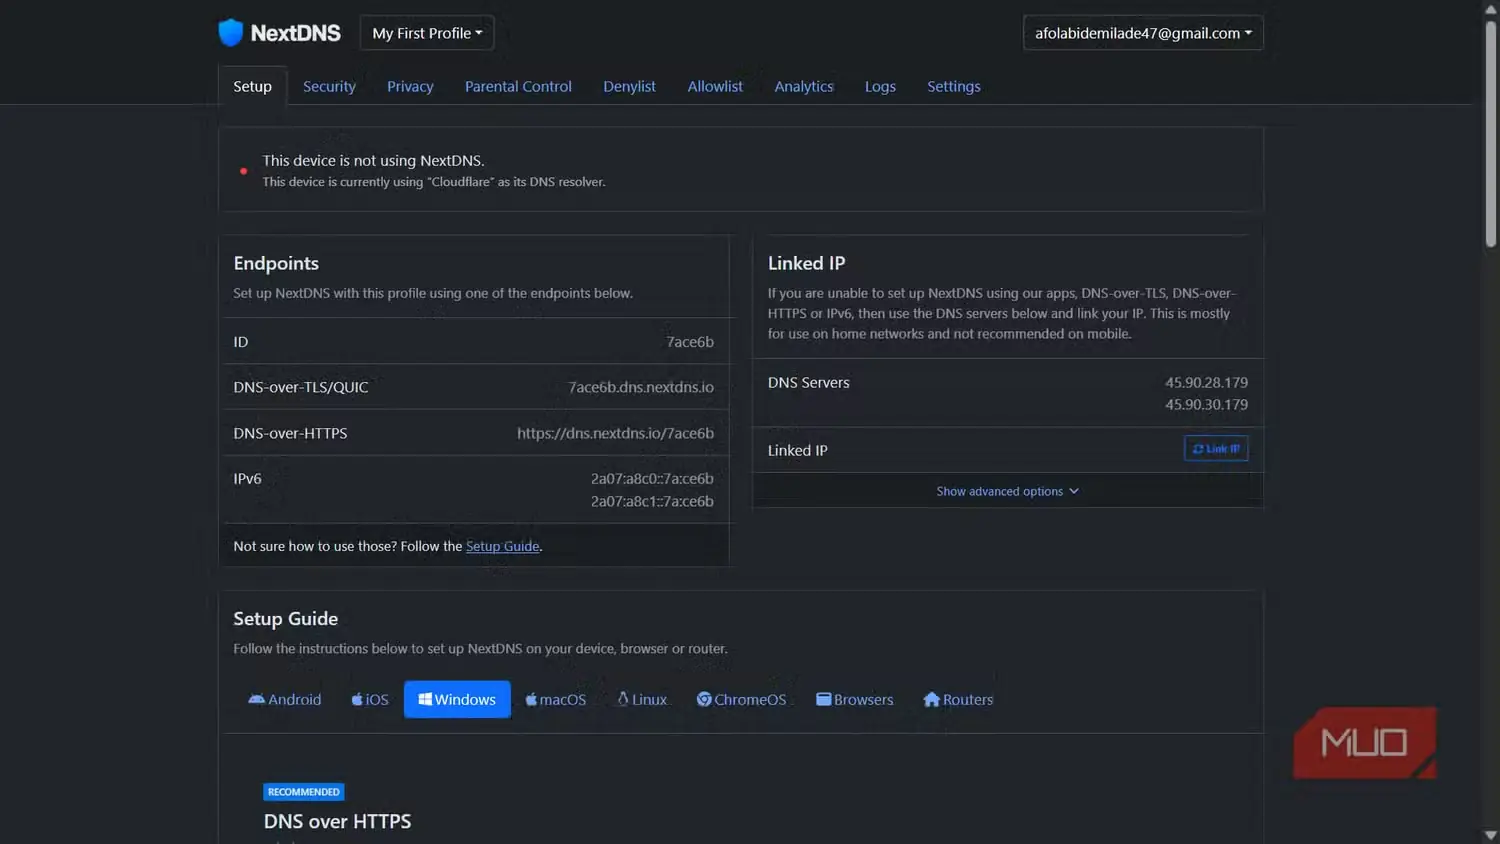Screen dimensions: 1500x844
Task: Click the red not-using-NextDNS status dot
Action: click(x=243, y=171)
